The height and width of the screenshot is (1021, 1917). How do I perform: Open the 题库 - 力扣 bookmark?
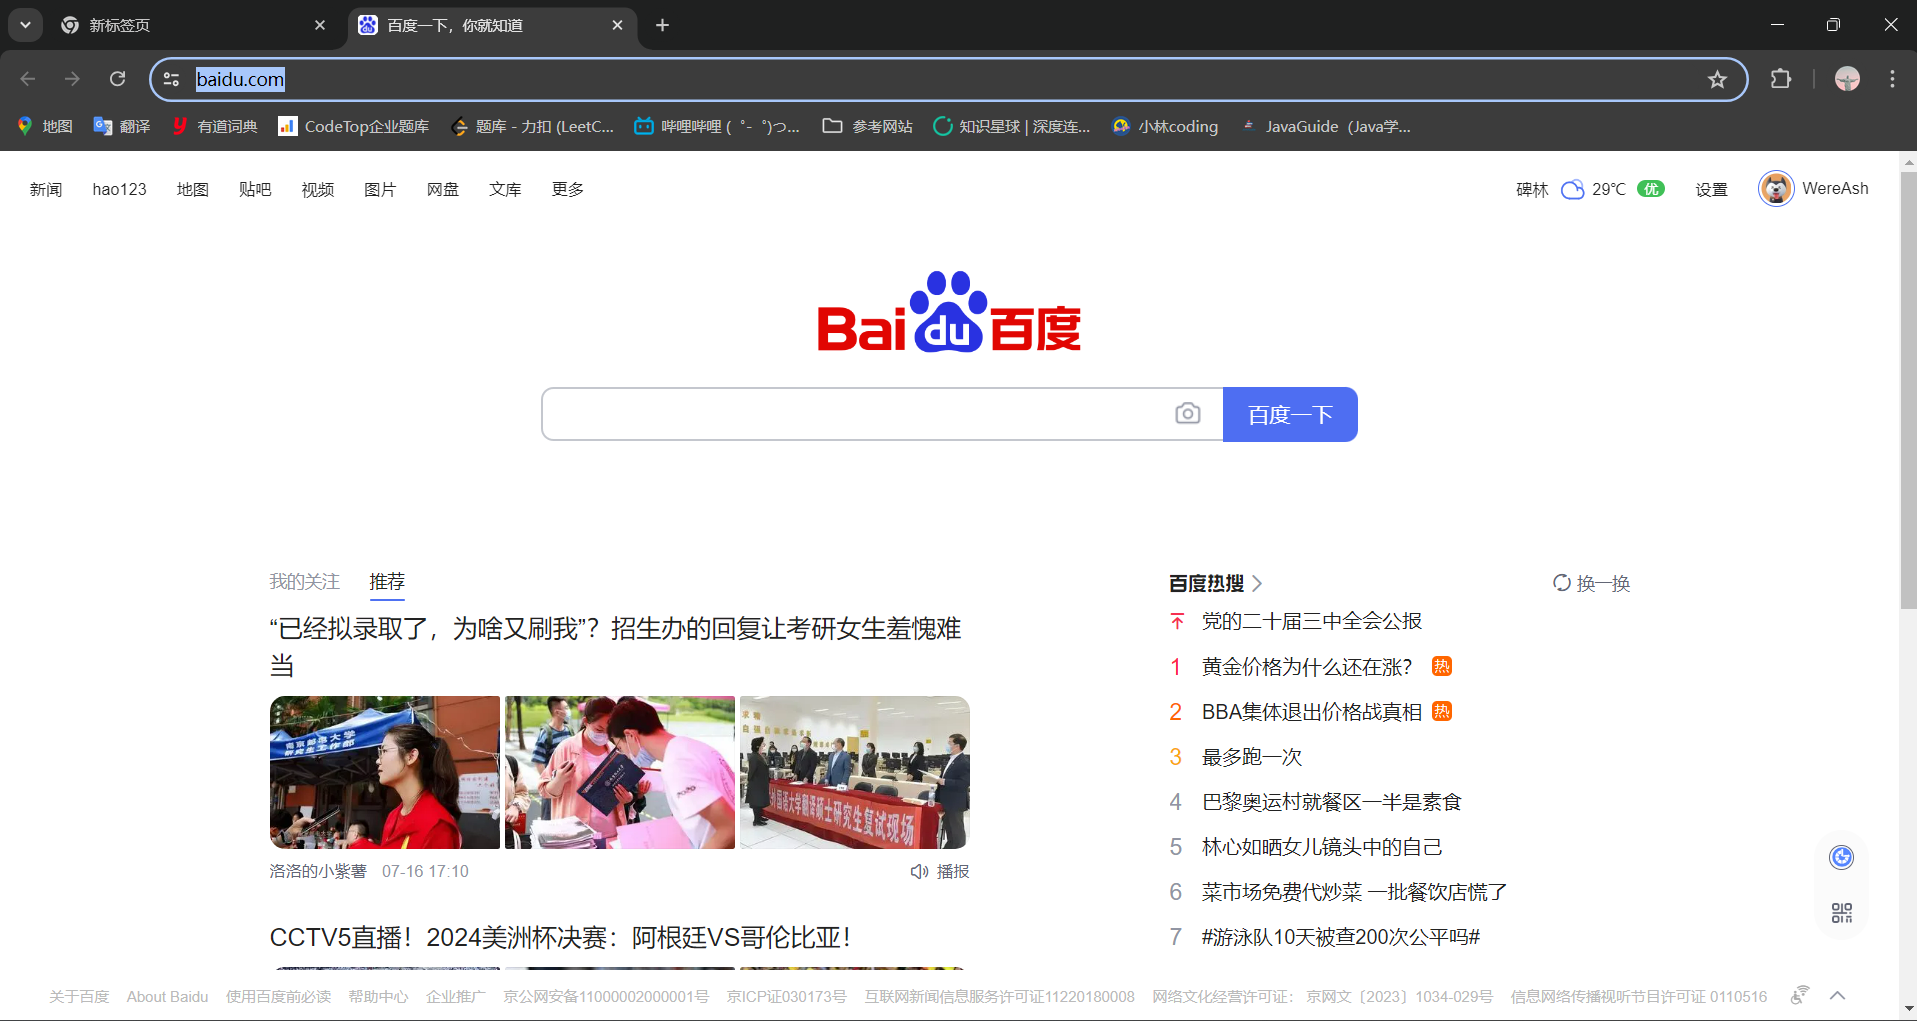point(532,126)
